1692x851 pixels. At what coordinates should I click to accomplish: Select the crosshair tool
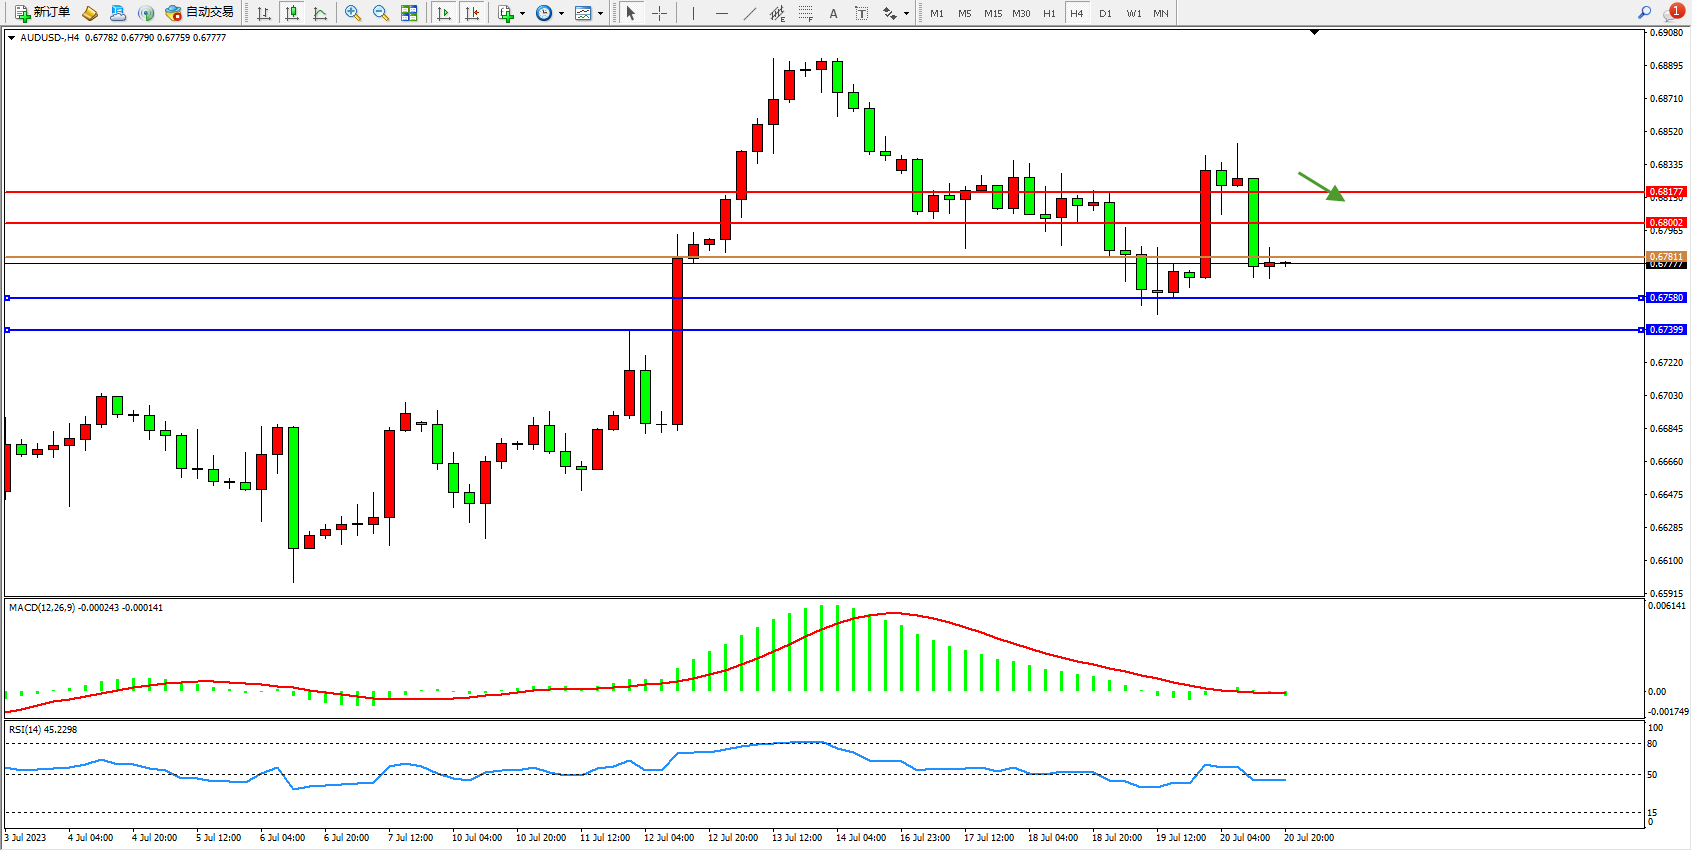click(660, 13)
